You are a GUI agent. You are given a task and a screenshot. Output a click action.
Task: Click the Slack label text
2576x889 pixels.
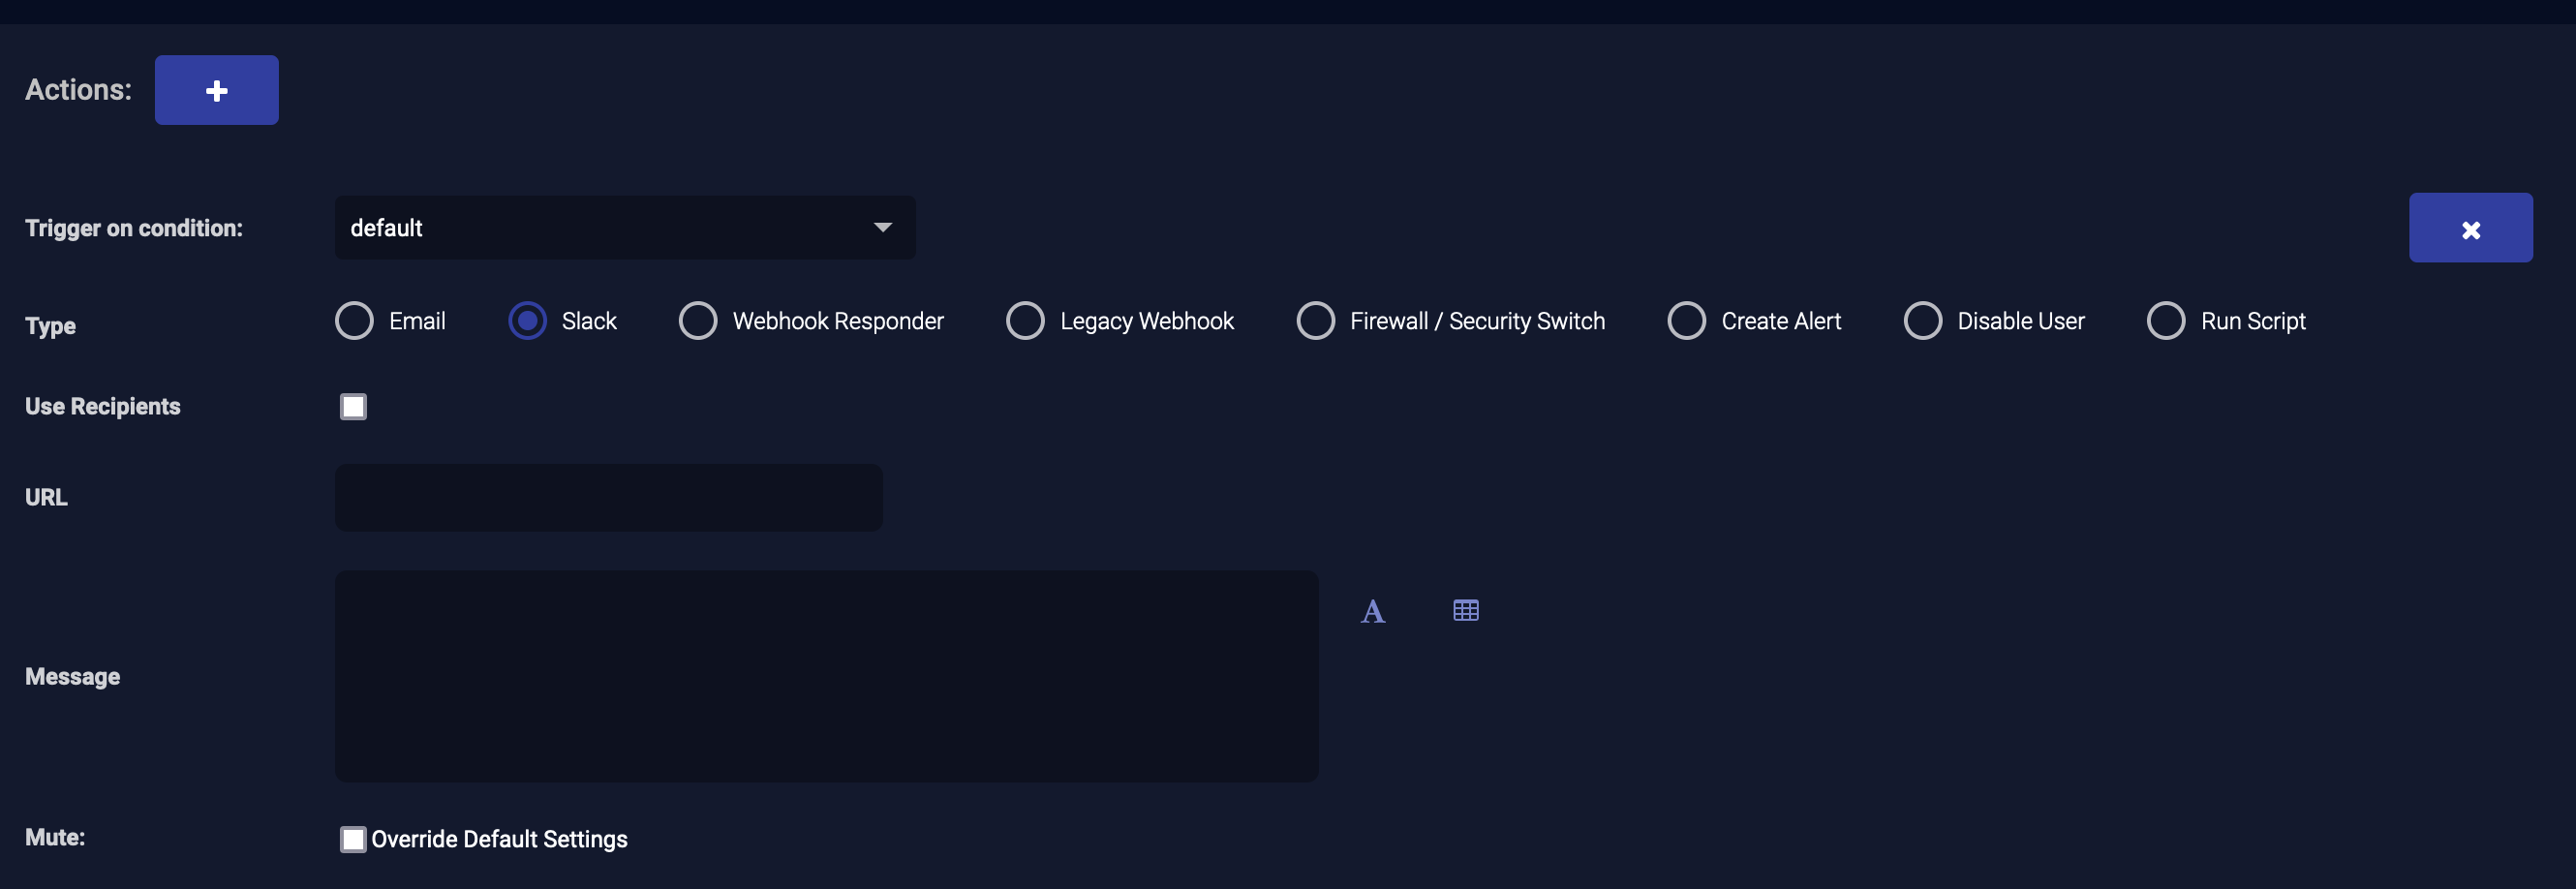coord(589,321)
